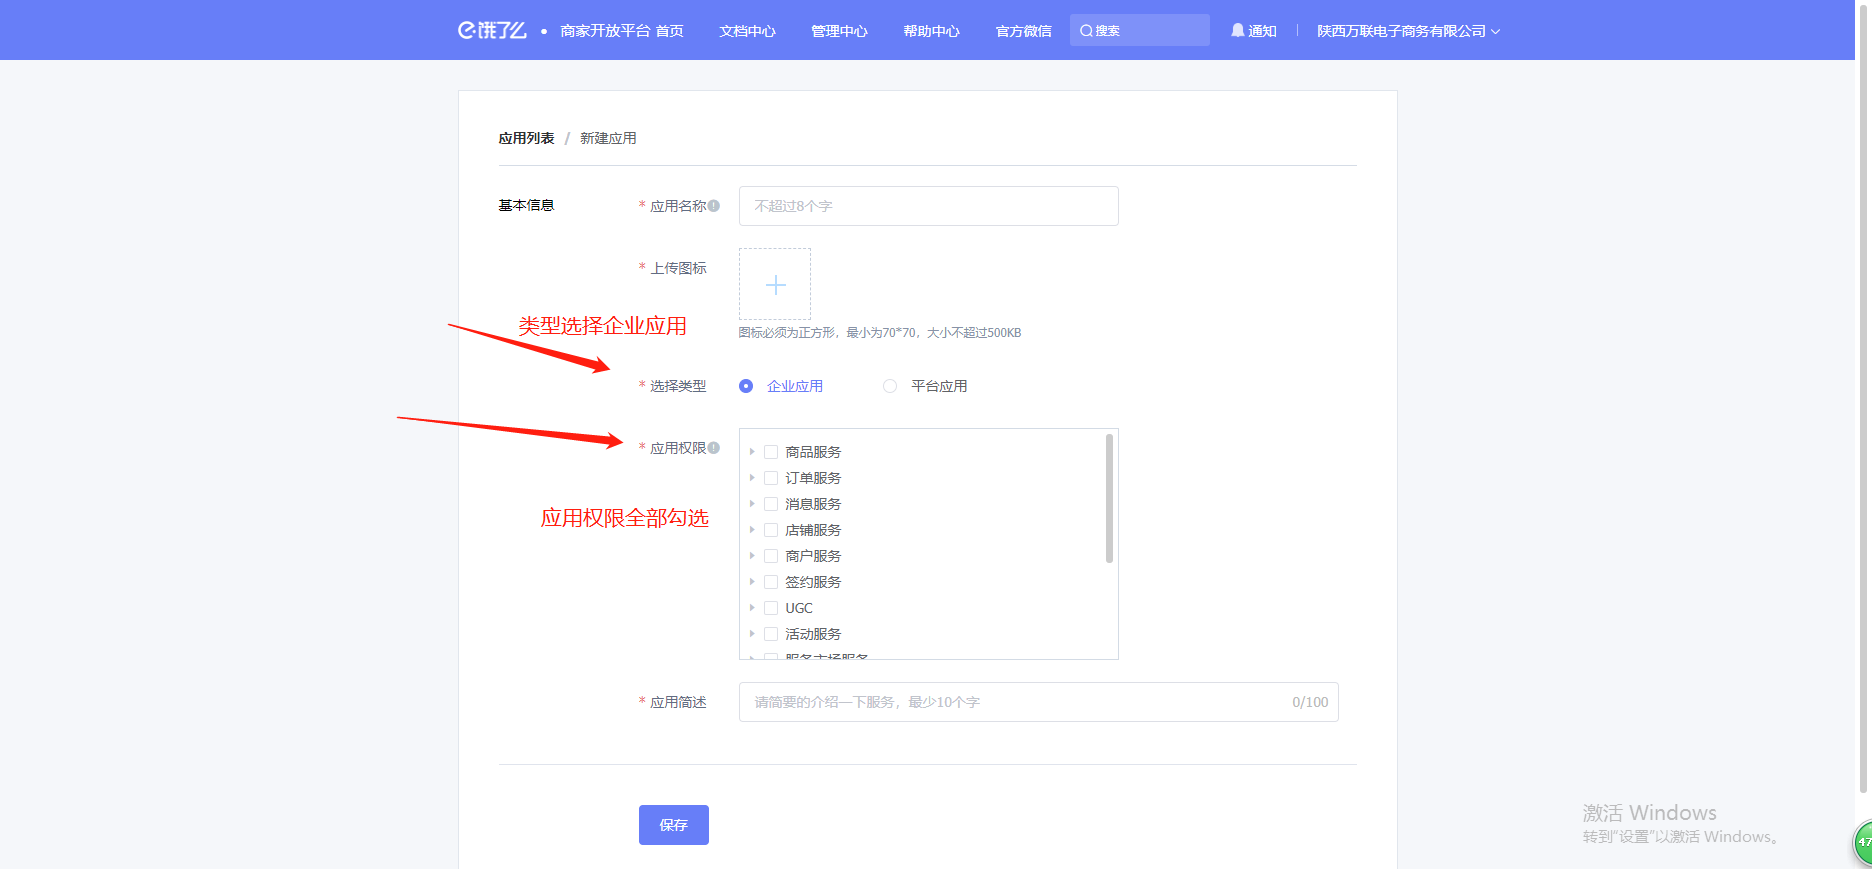This screenshot has height=869, width=1872.
Task: Click the 保存 button
Action: 674,825
